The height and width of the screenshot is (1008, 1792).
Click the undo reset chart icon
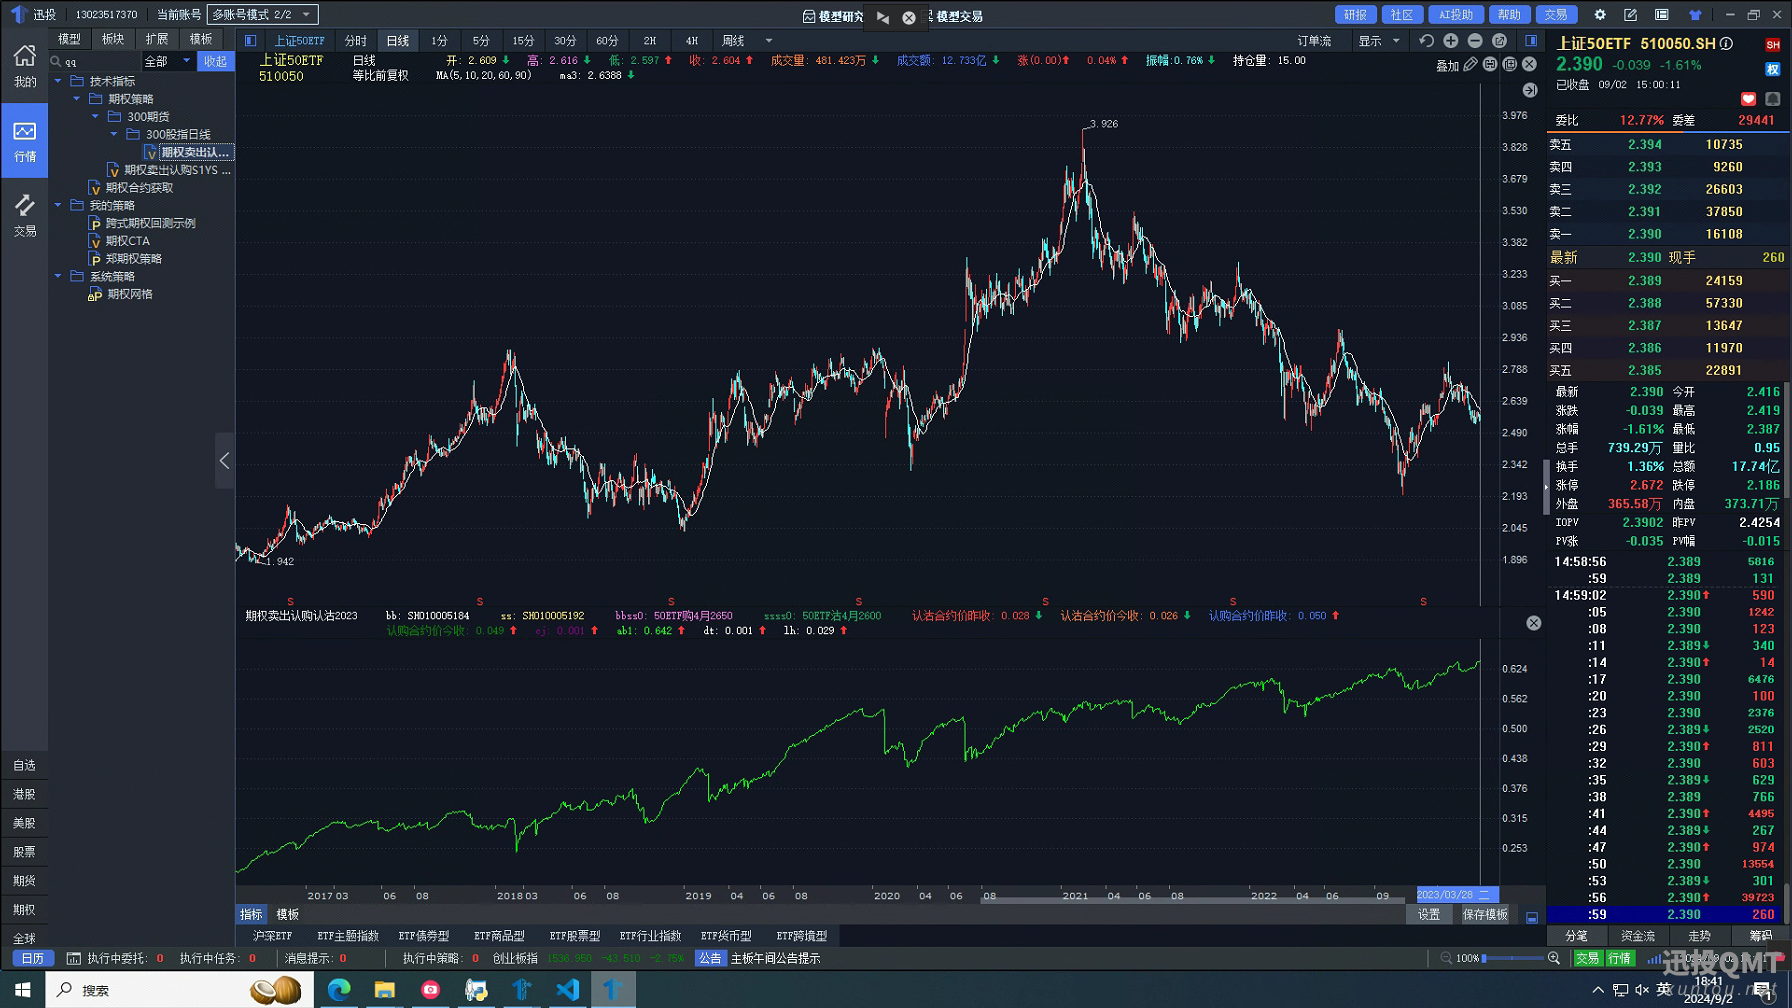(1427, 41)
